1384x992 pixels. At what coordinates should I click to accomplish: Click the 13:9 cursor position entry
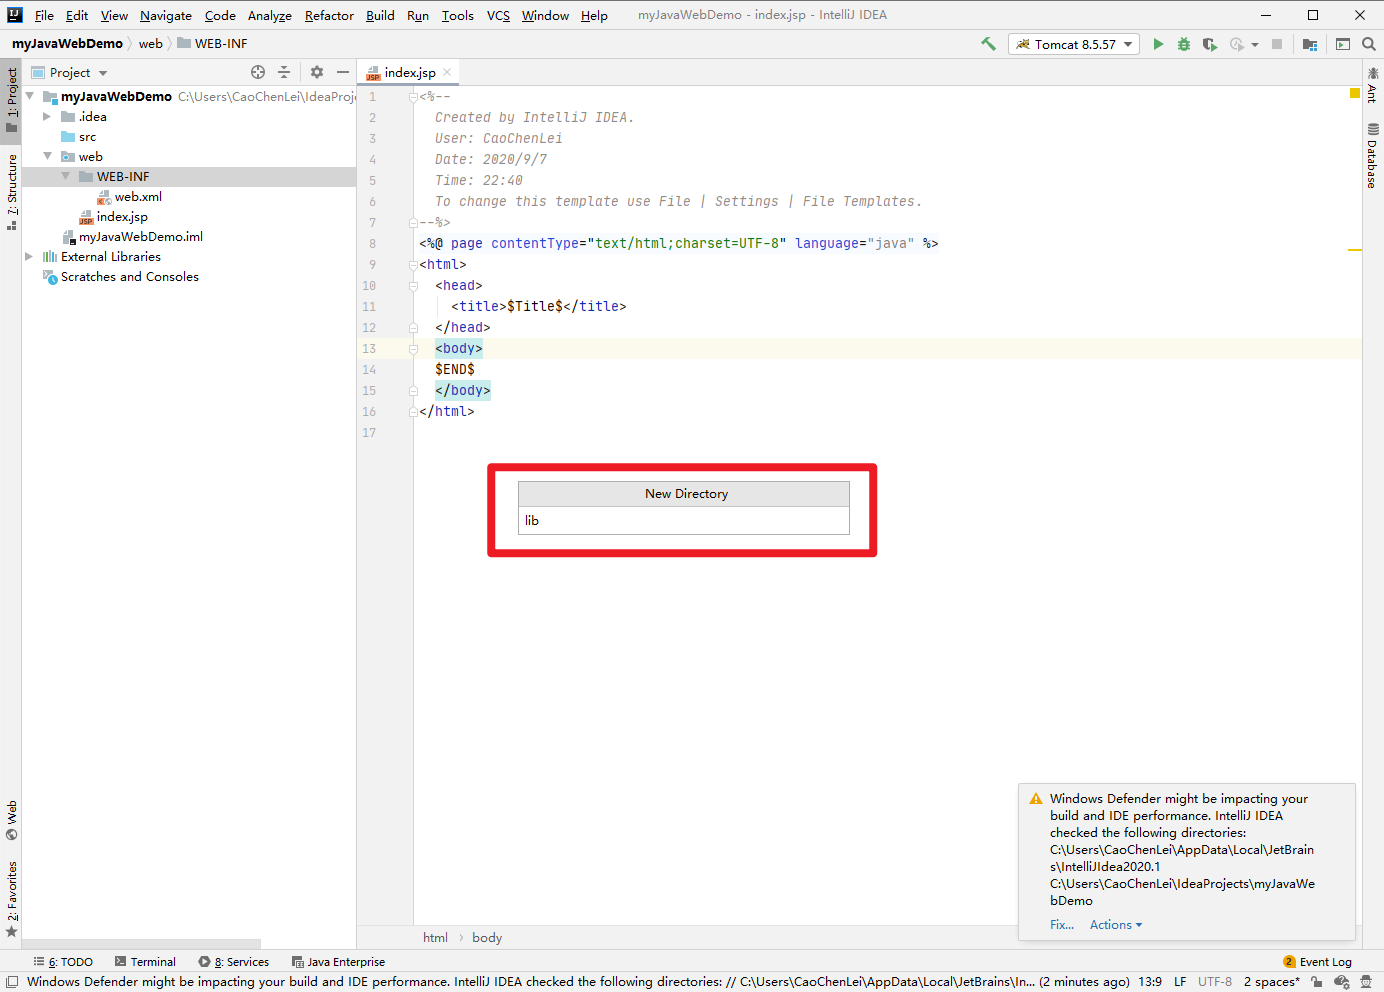(x=1150, y=982)
